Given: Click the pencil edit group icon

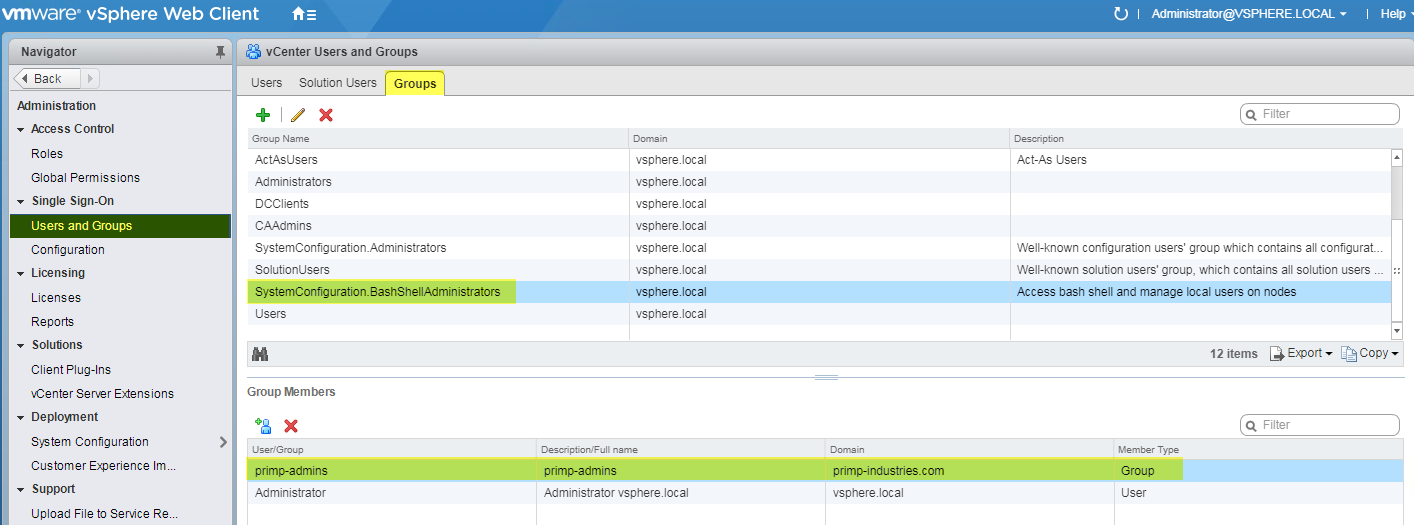Looking at the screenshot, I should click(x=297, y=115).
